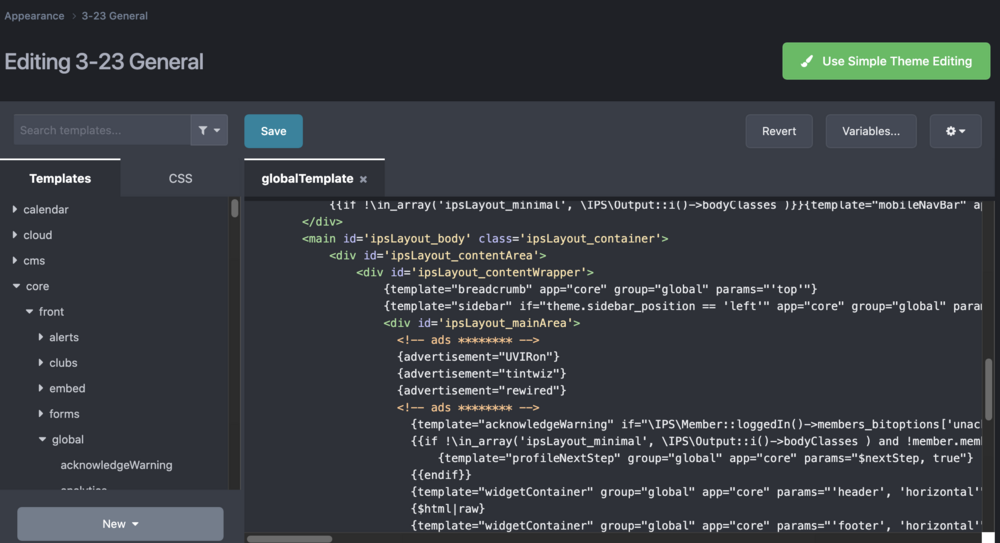
Task: Click the breadcrumb template code line
Action: [600, 289]
